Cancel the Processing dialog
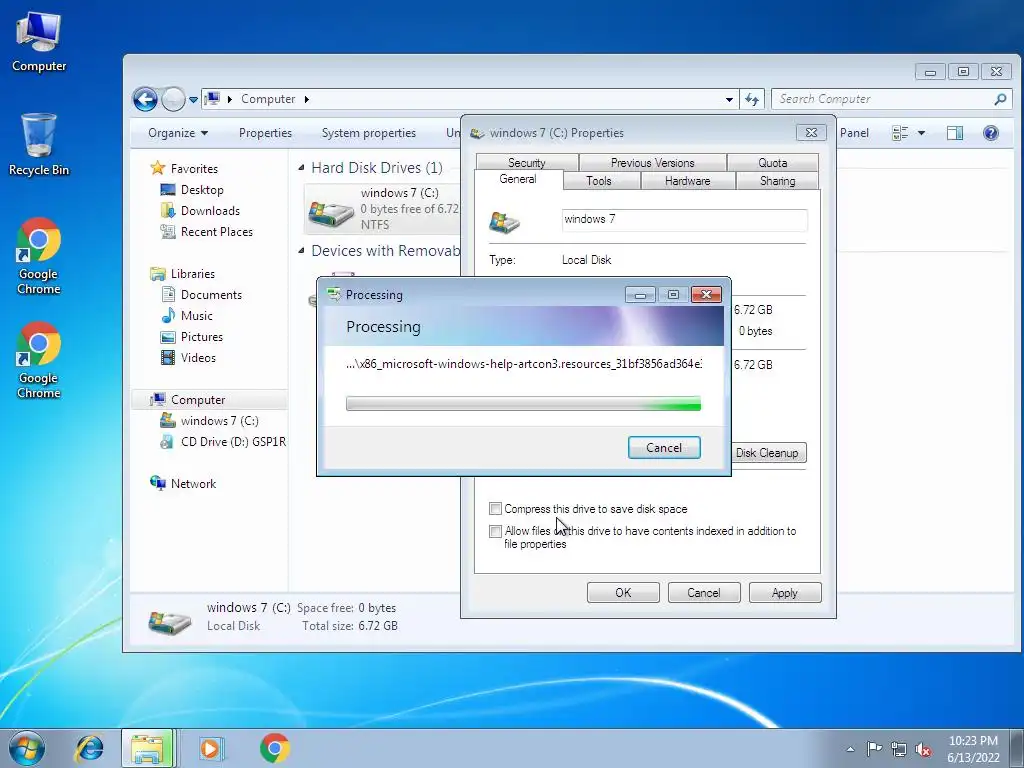Viewport: 1024px width, 768px height. 664,447
